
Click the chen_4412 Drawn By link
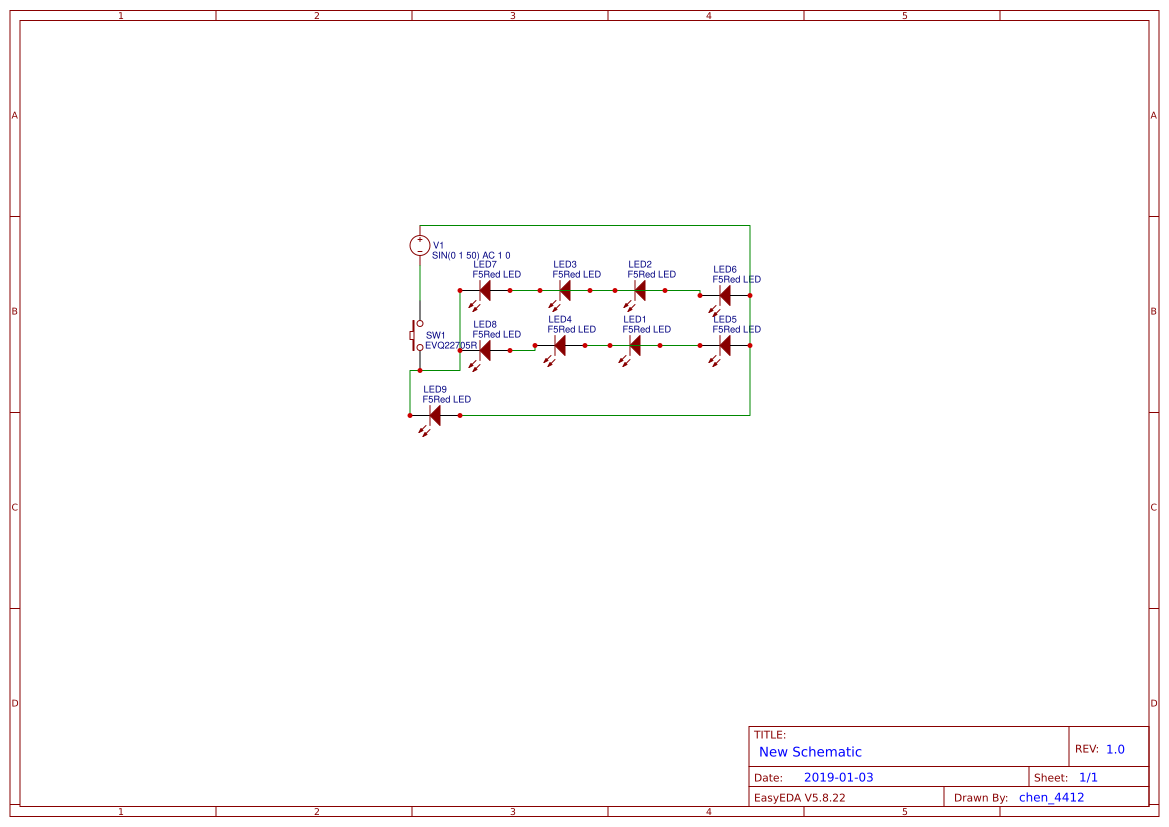coord(1050,797)
